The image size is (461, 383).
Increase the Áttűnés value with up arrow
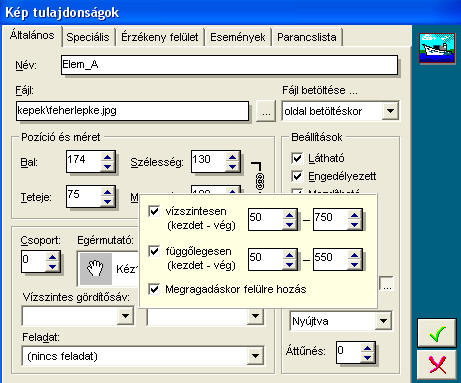coord(367,348)
